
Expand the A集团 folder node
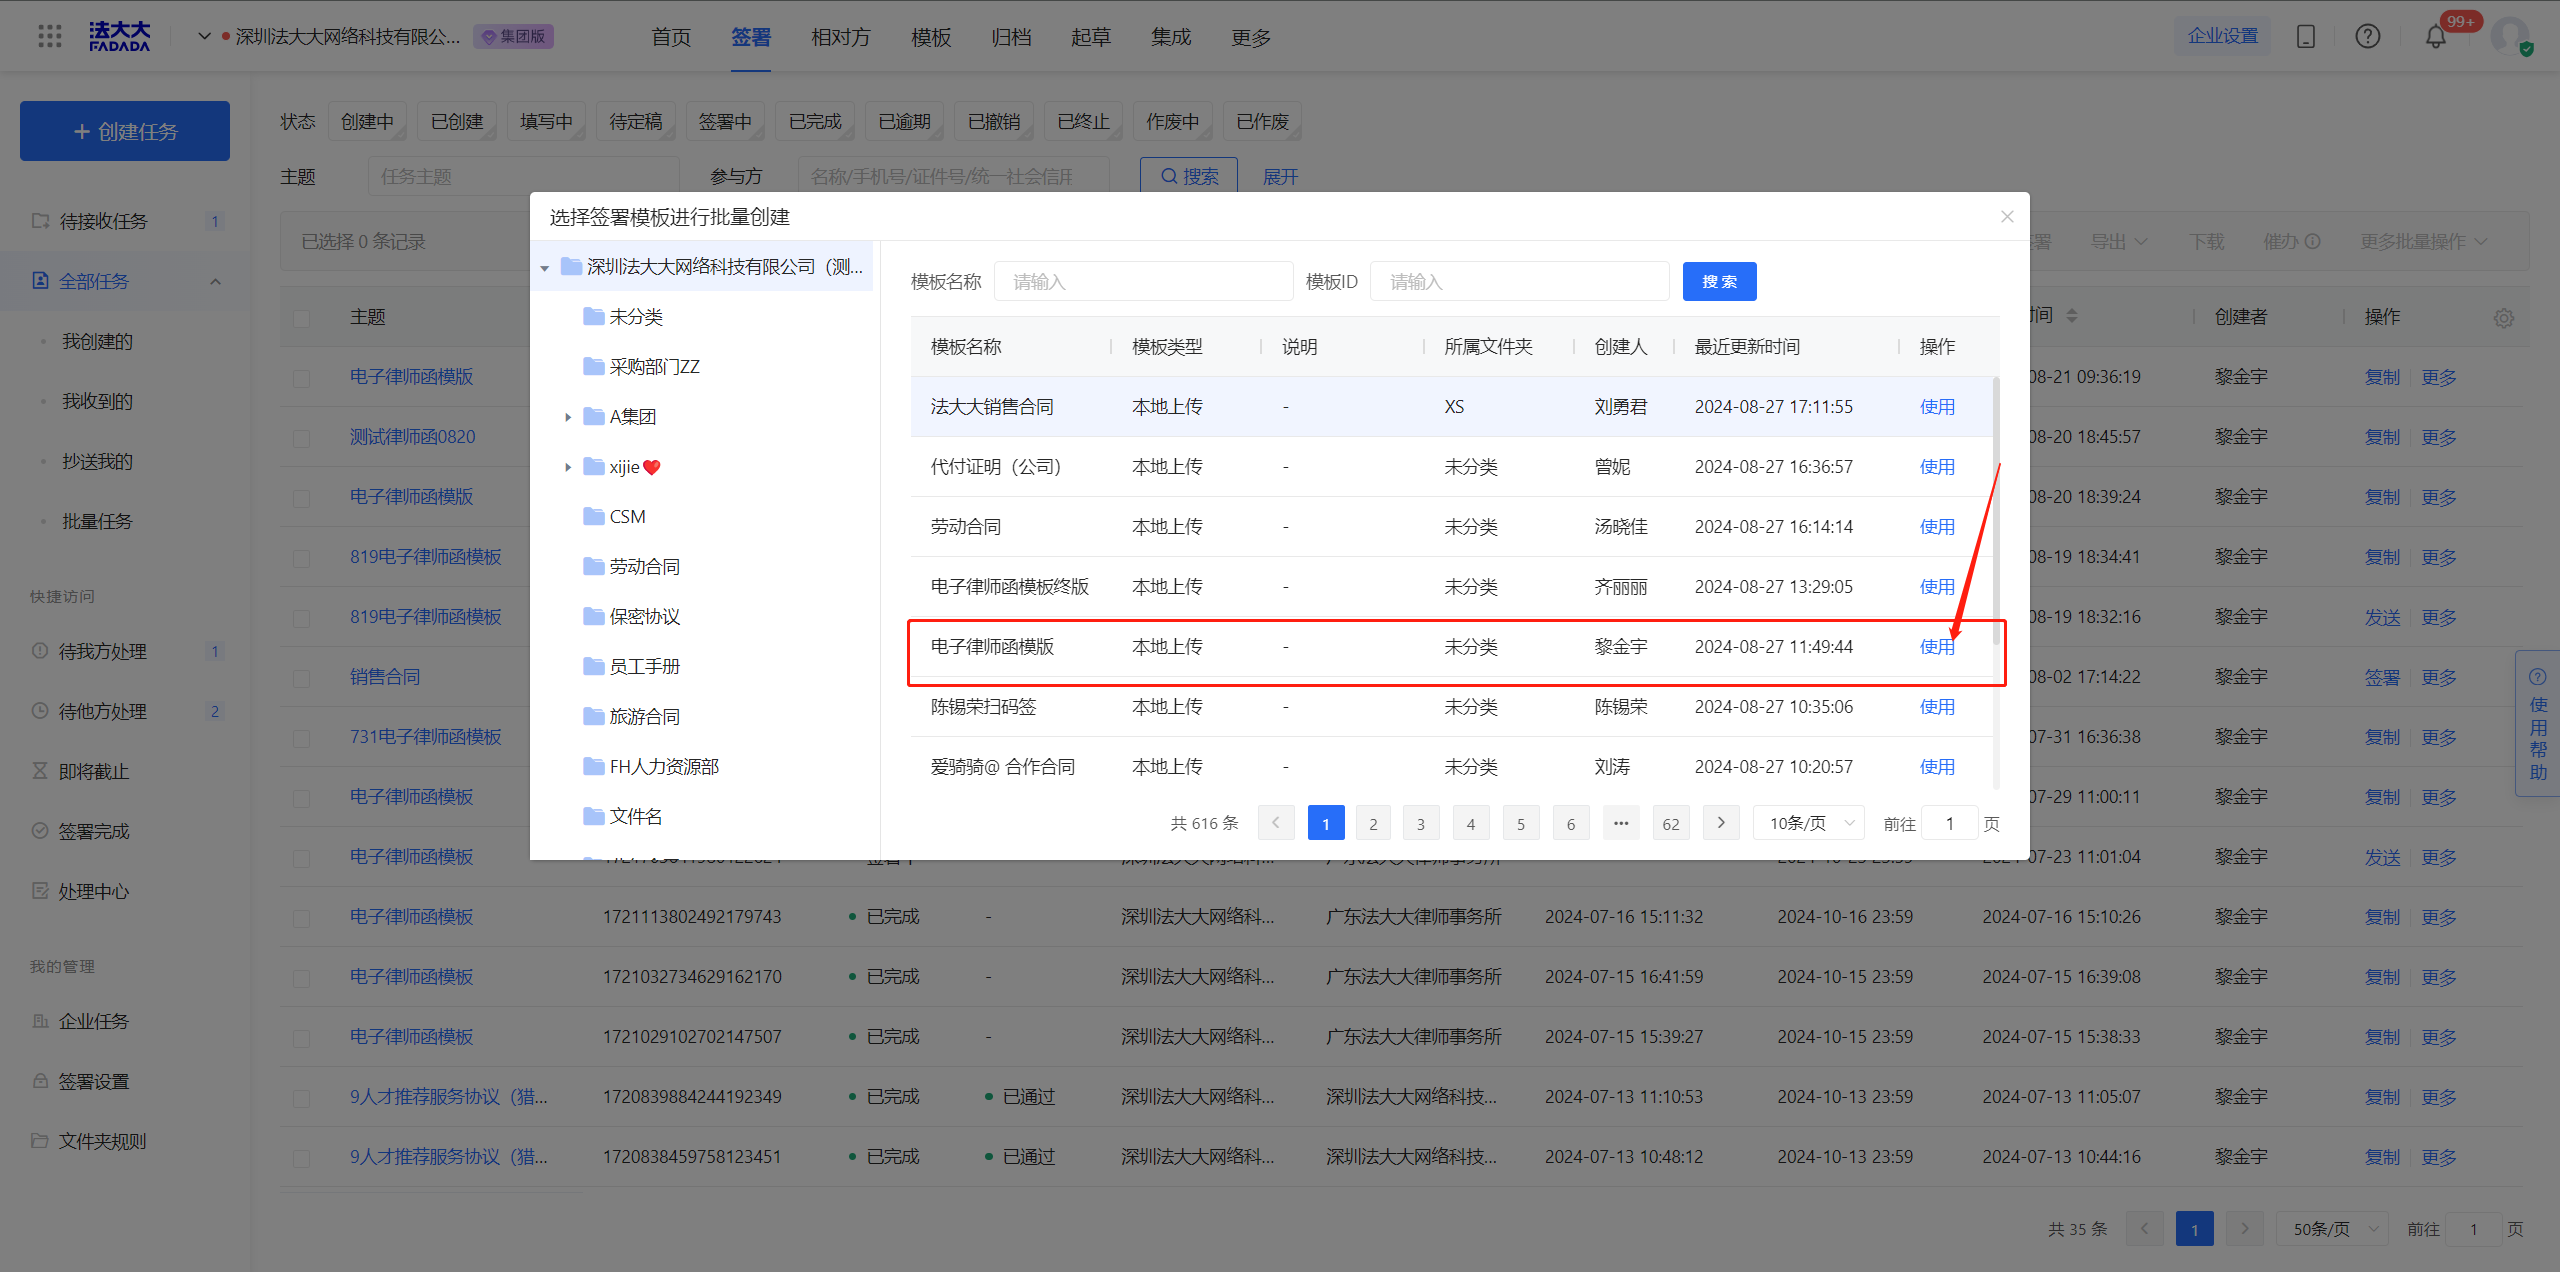pos(567,417)
